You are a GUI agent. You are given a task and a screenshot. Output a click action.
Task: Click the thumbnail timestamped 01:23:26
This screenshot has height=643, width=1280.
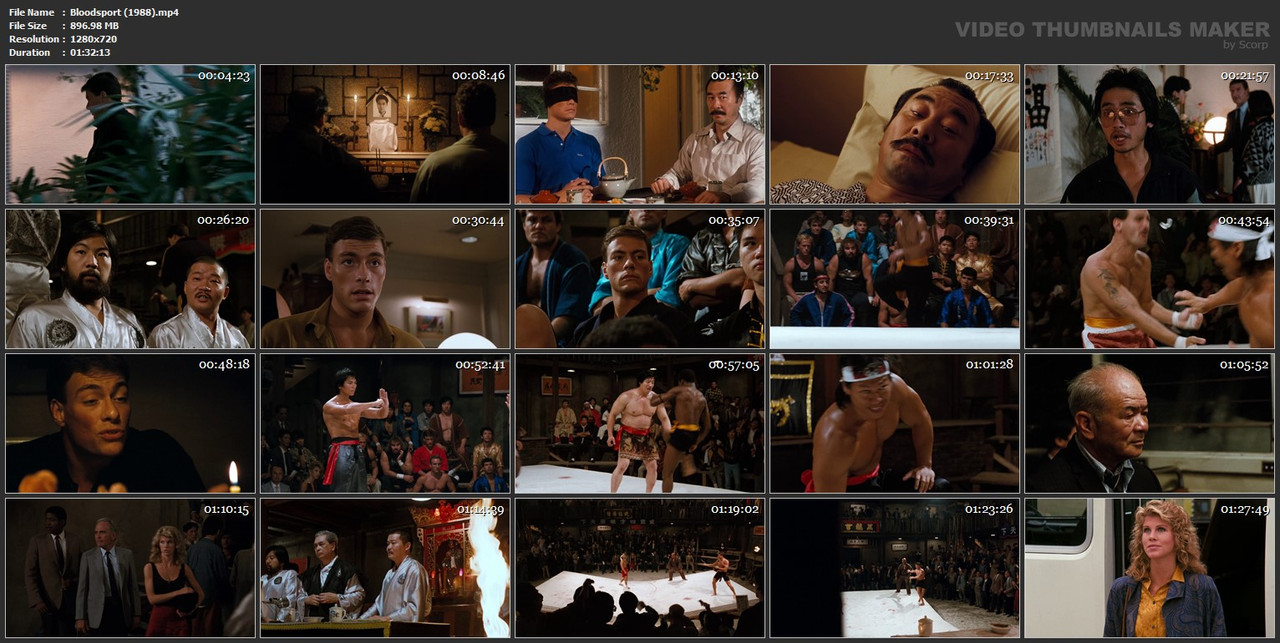(895, 568)
